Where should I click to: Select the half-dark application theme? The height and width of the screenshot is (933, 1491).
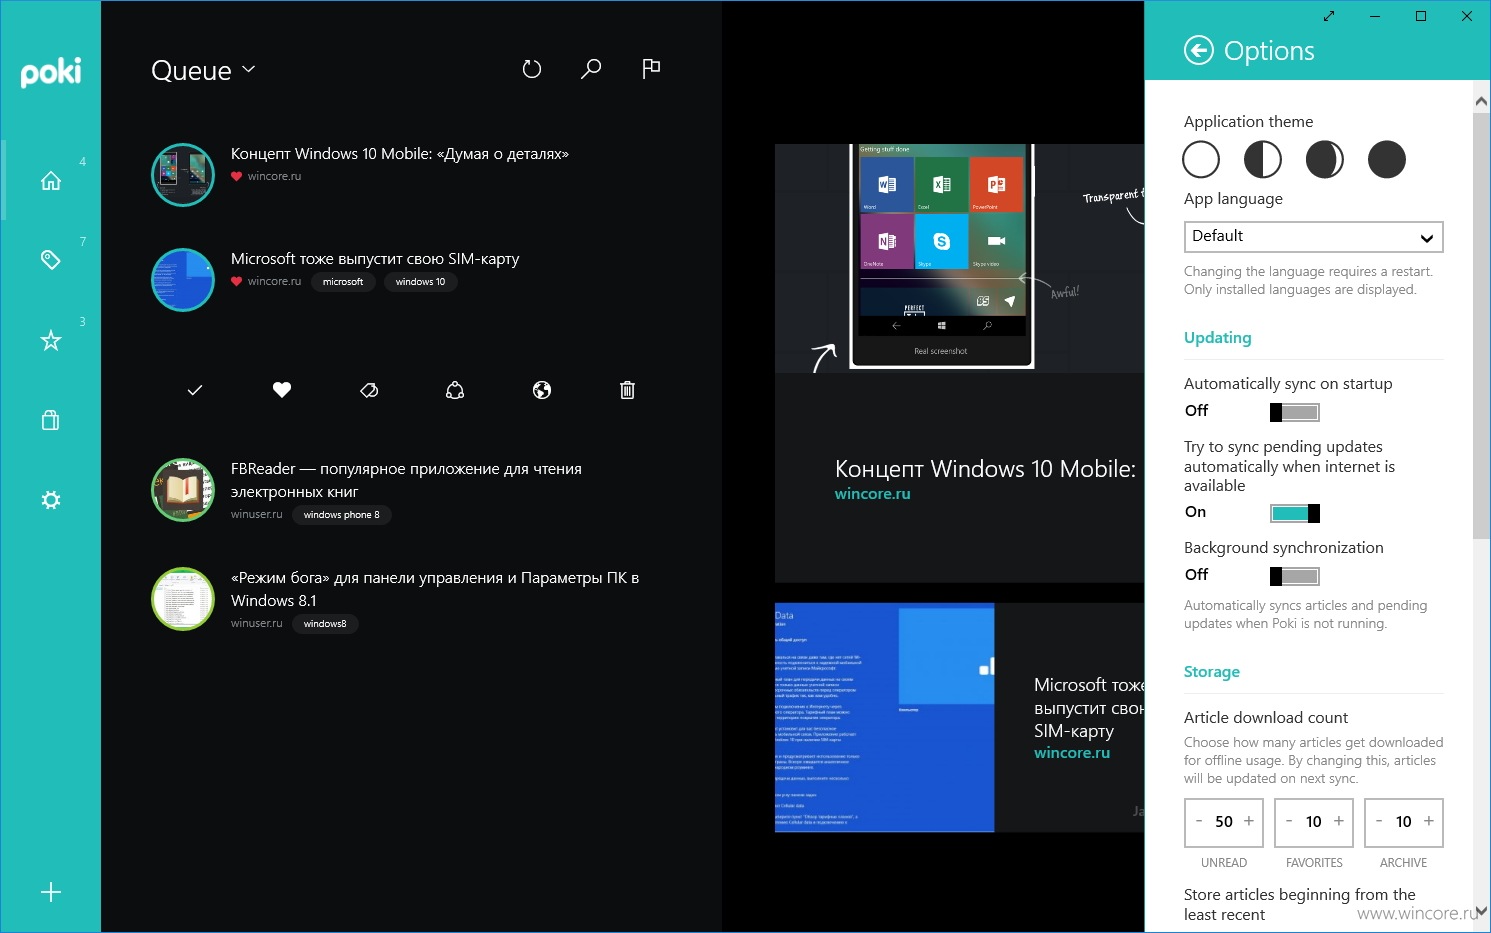coord(1263,159)
